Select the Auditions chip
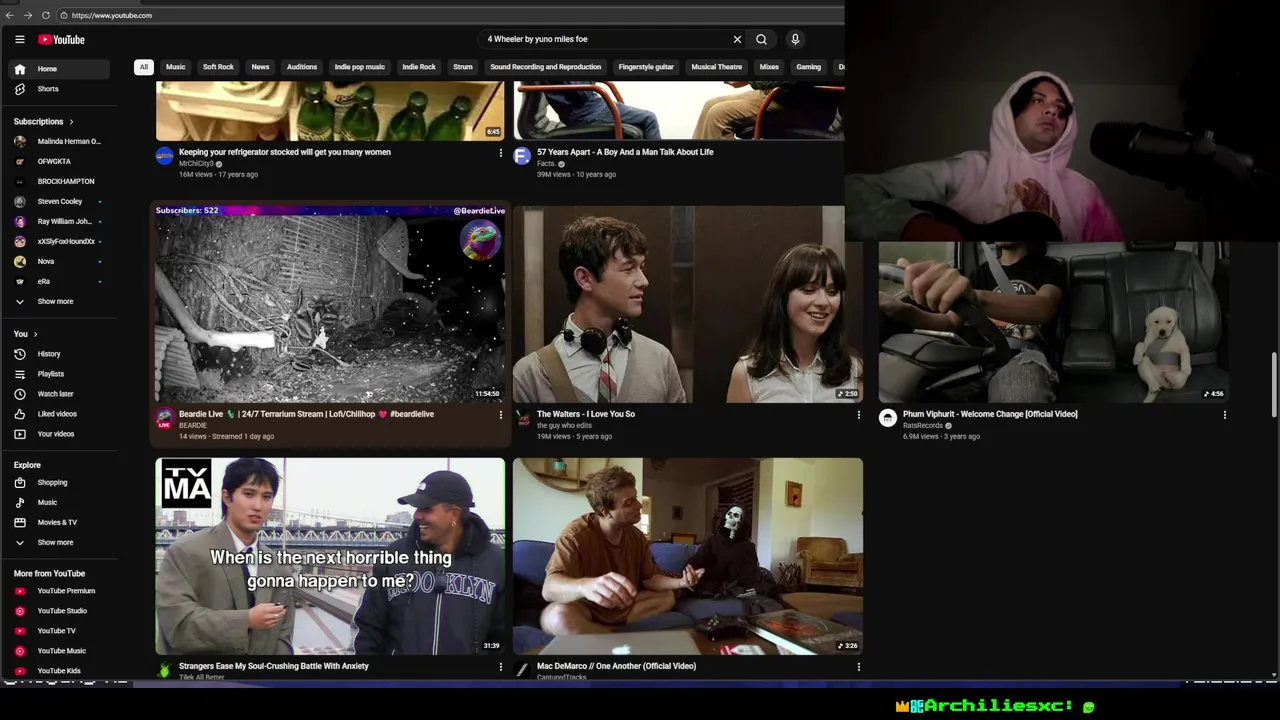The height and width of the screenshot is (720, 1280). coord(302,67)
